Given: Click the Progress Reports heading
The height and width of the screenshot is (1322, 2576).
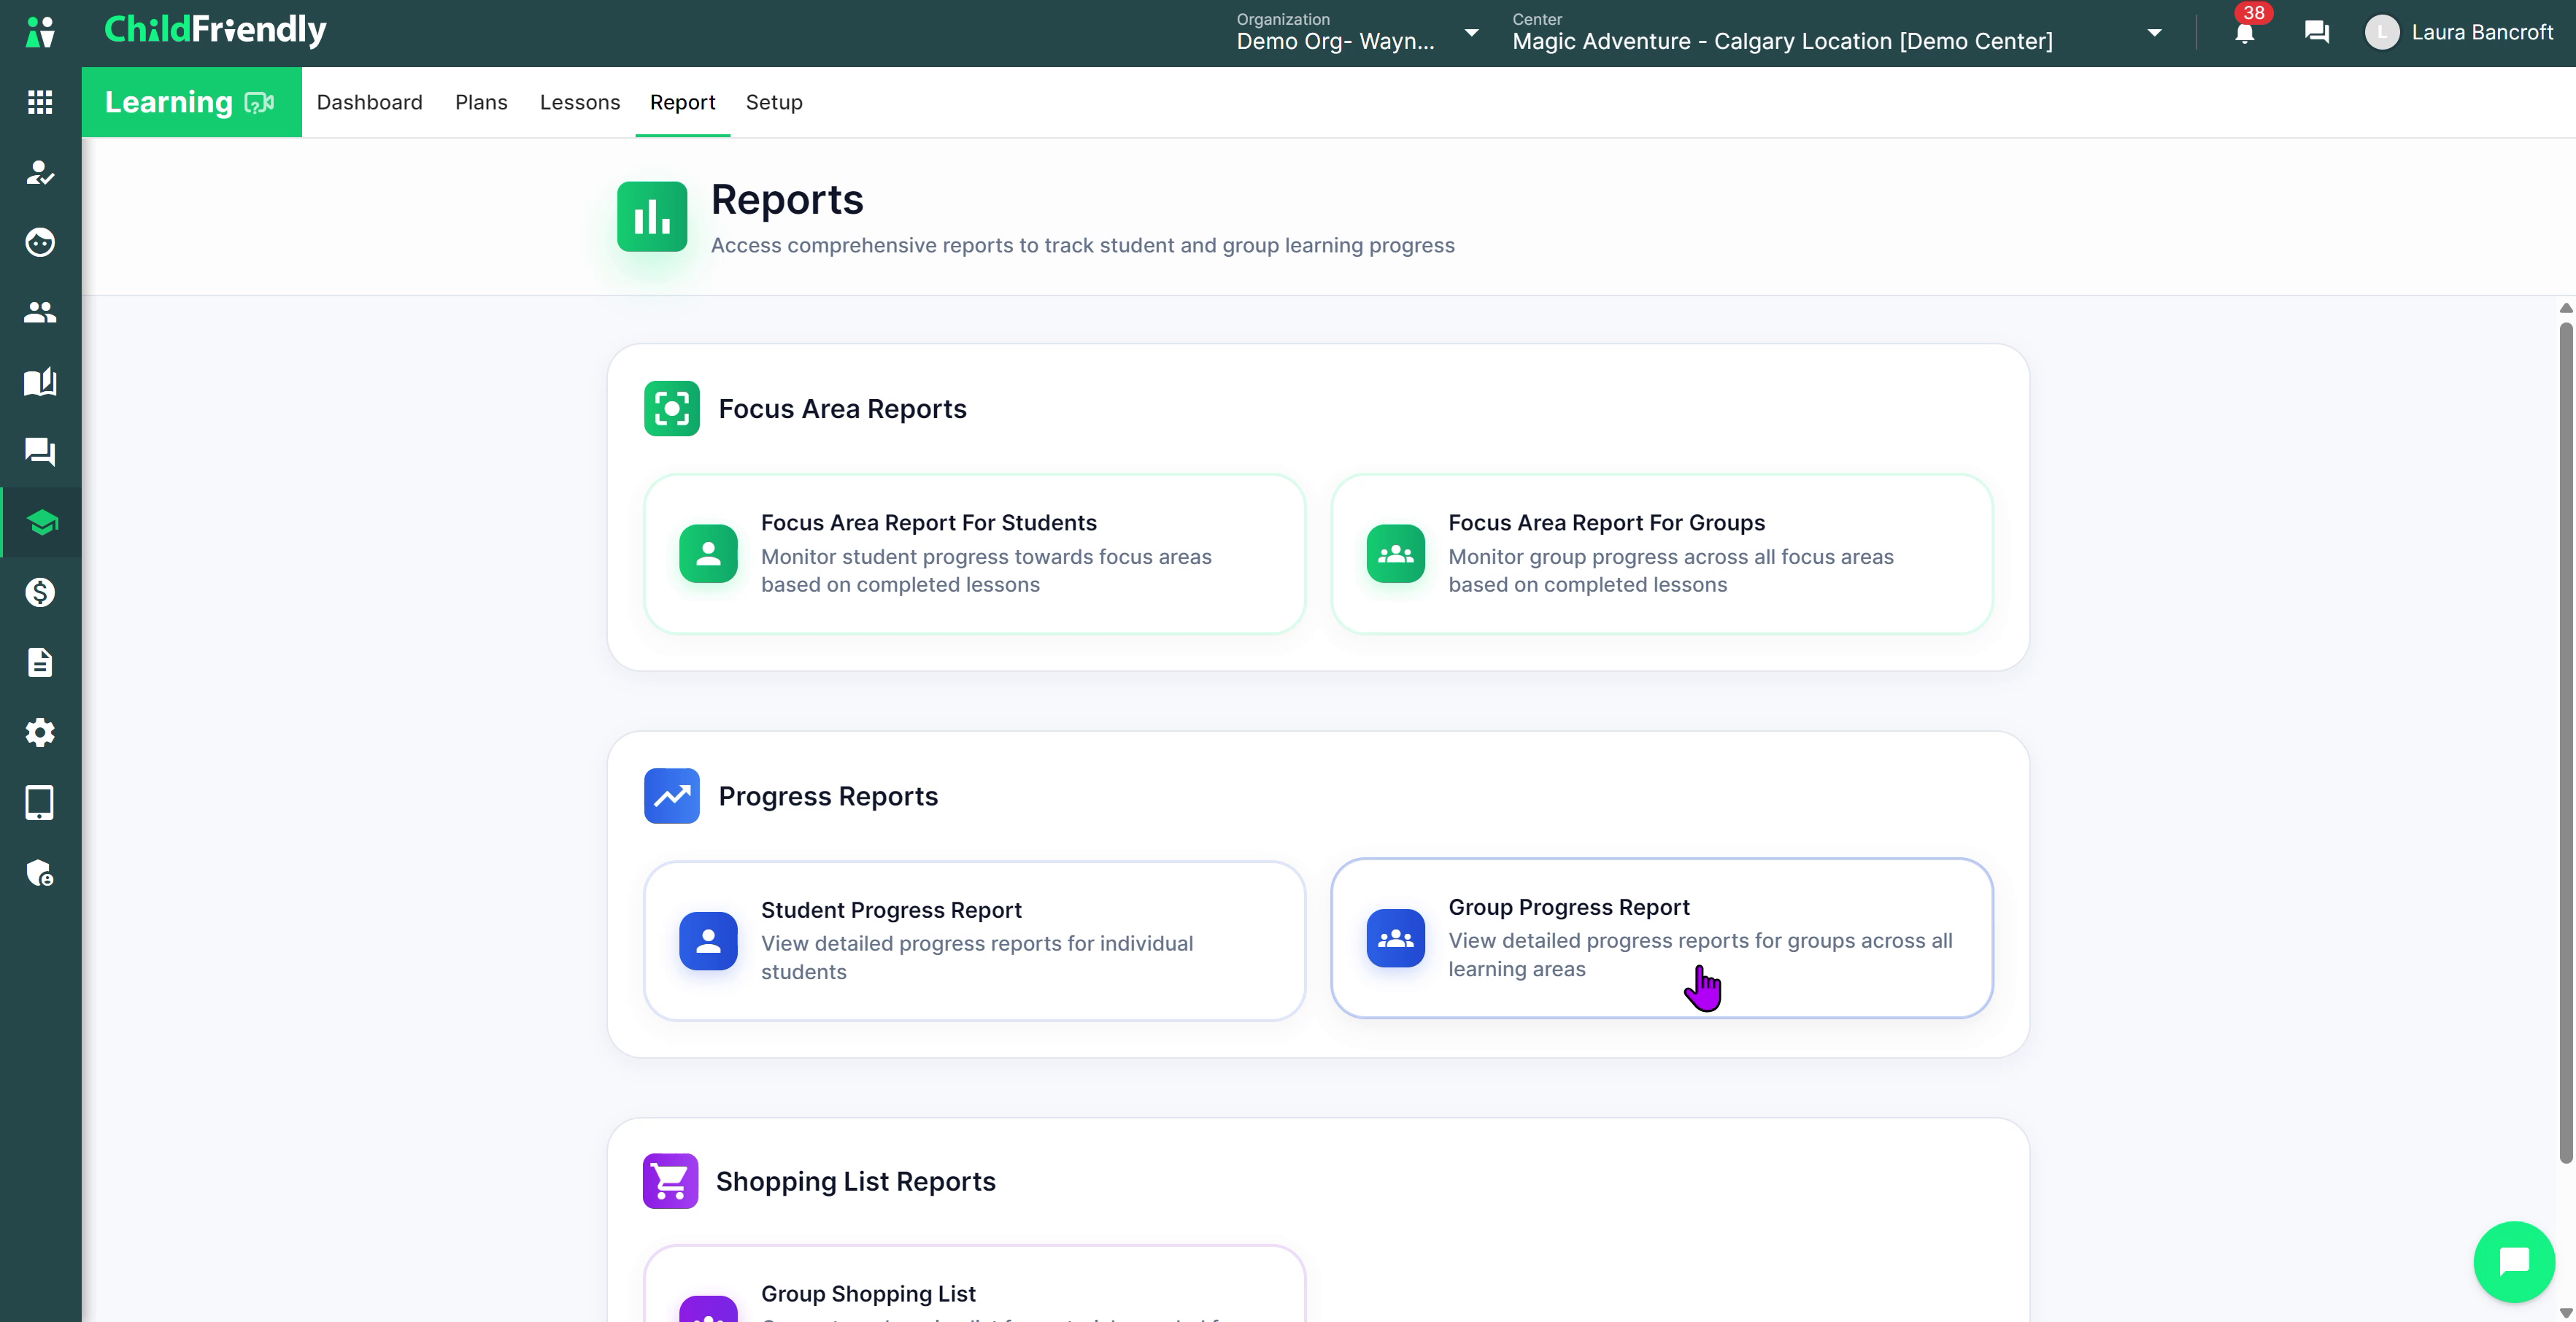Looking at the screenshot, I should tap(828, 795).
